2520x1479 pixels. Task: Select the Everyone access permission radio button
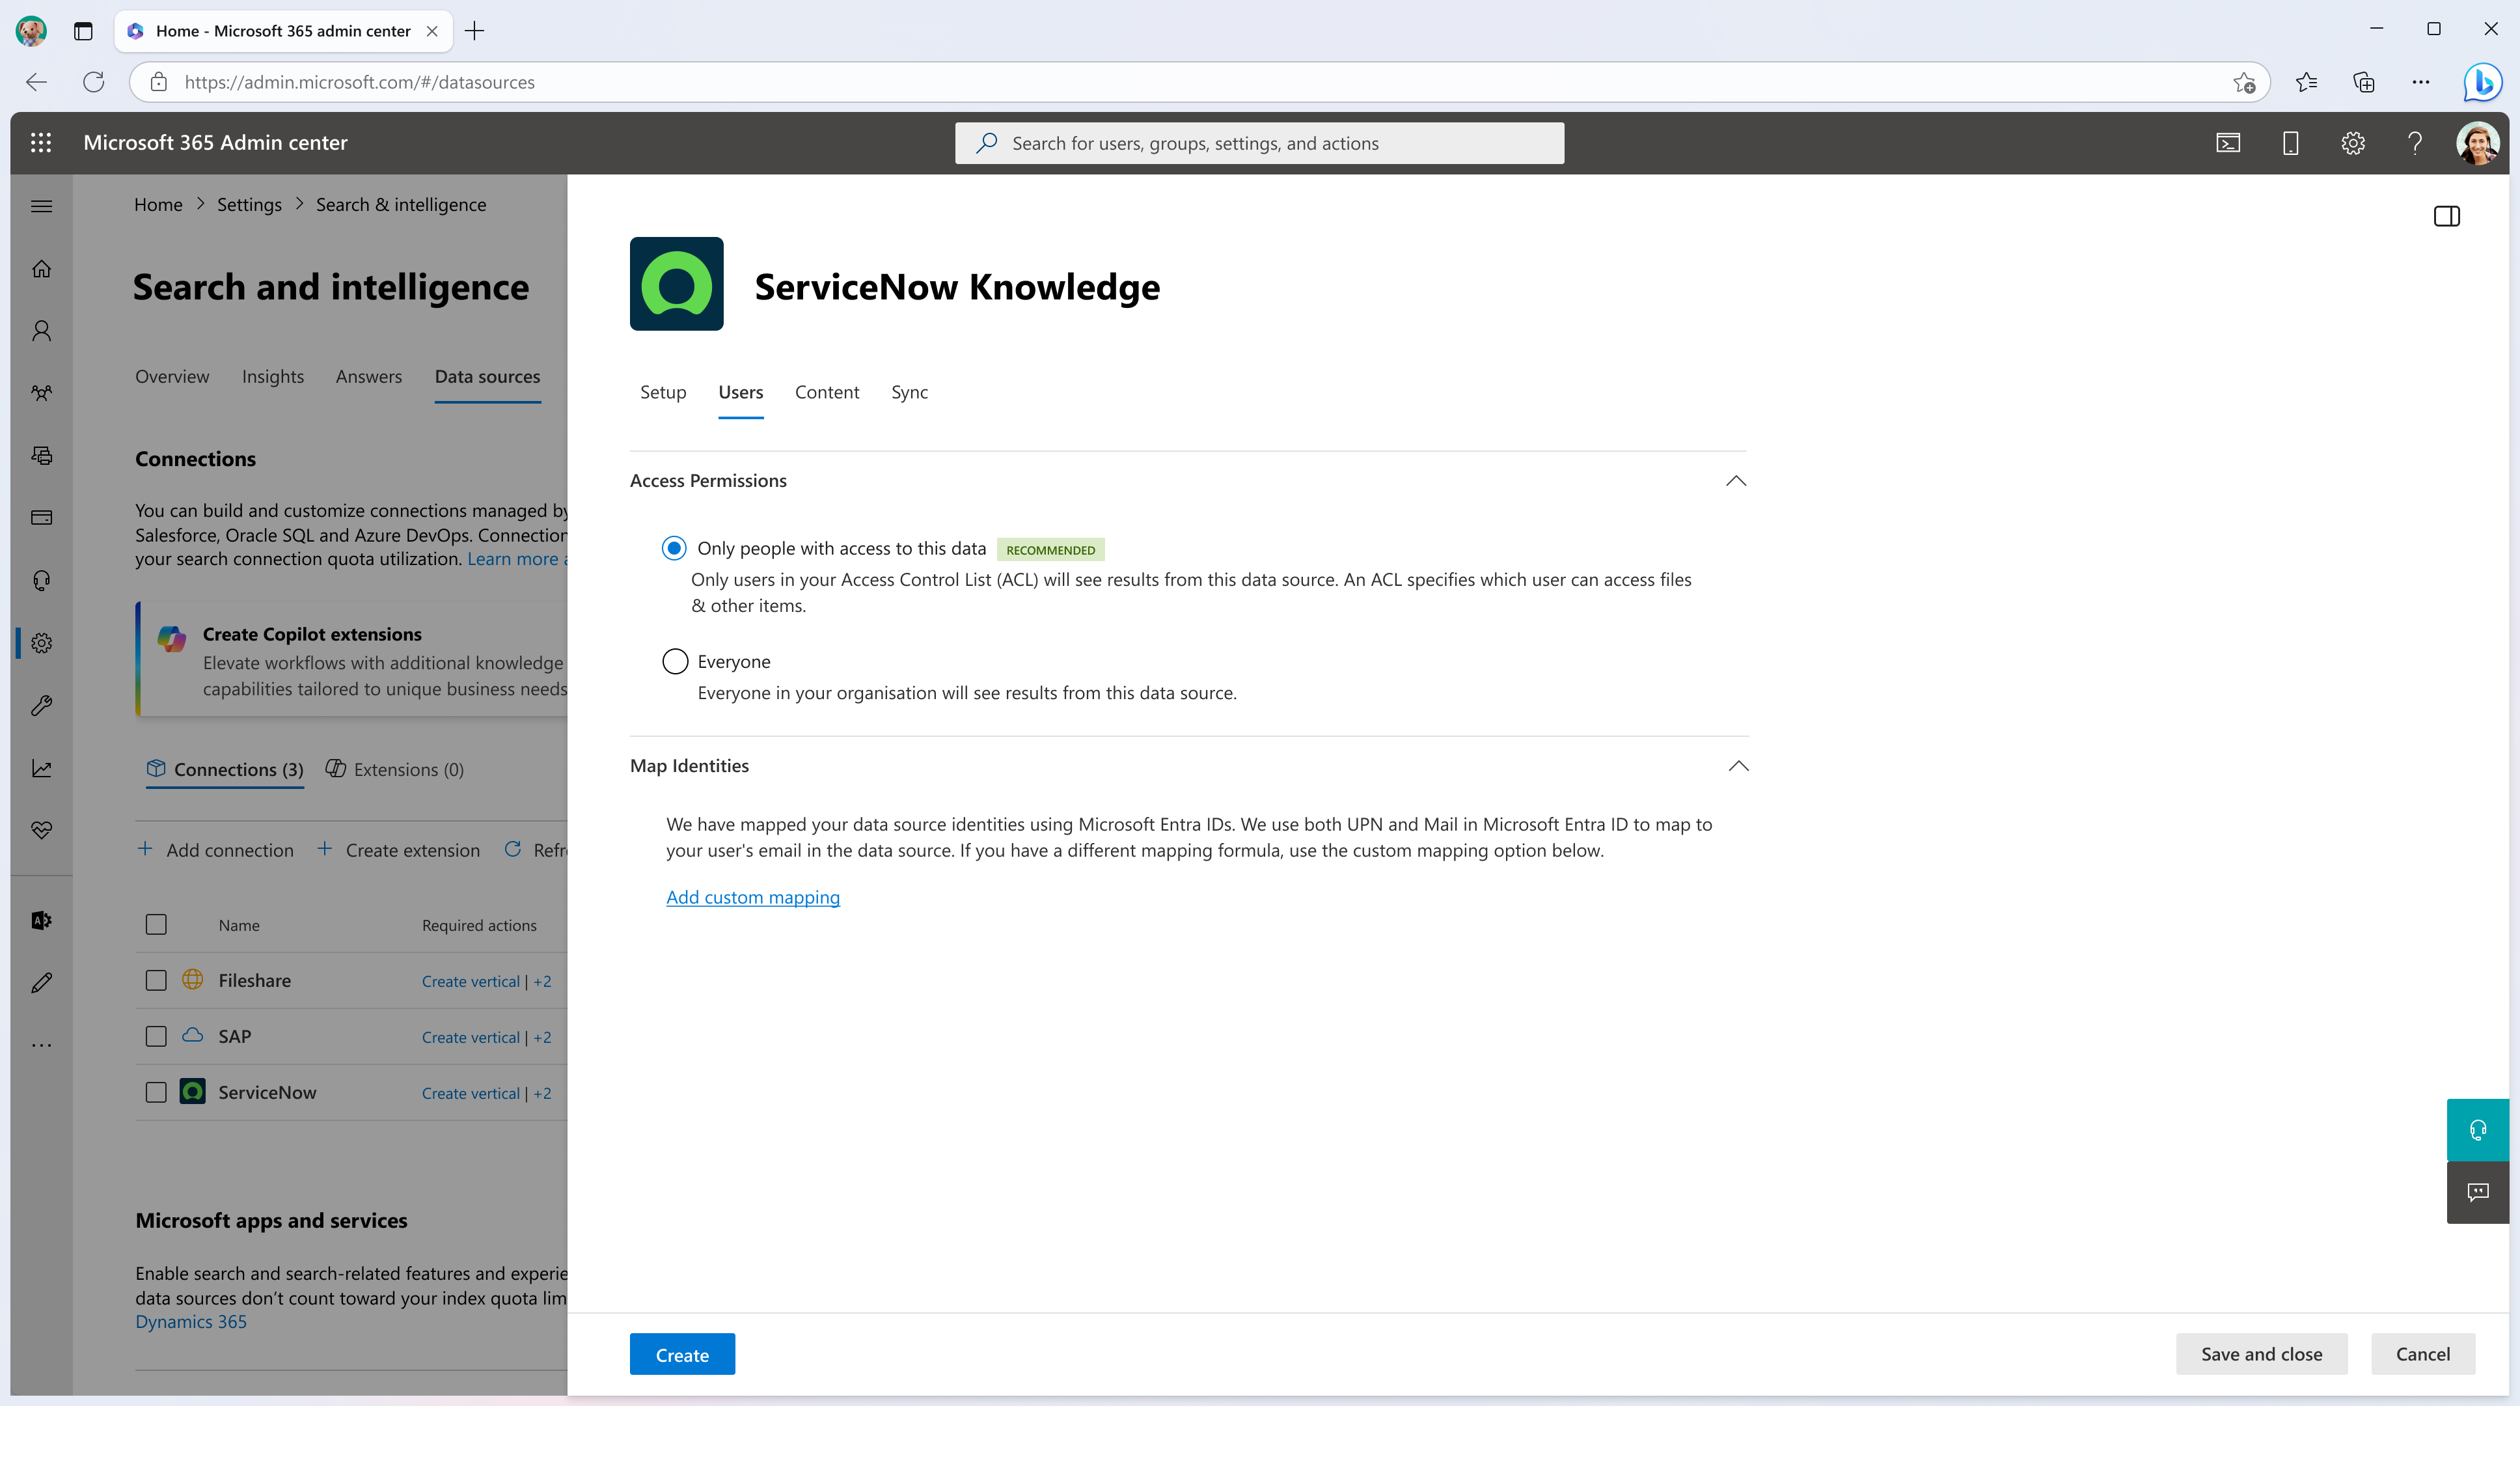click(x=676, y=660)
